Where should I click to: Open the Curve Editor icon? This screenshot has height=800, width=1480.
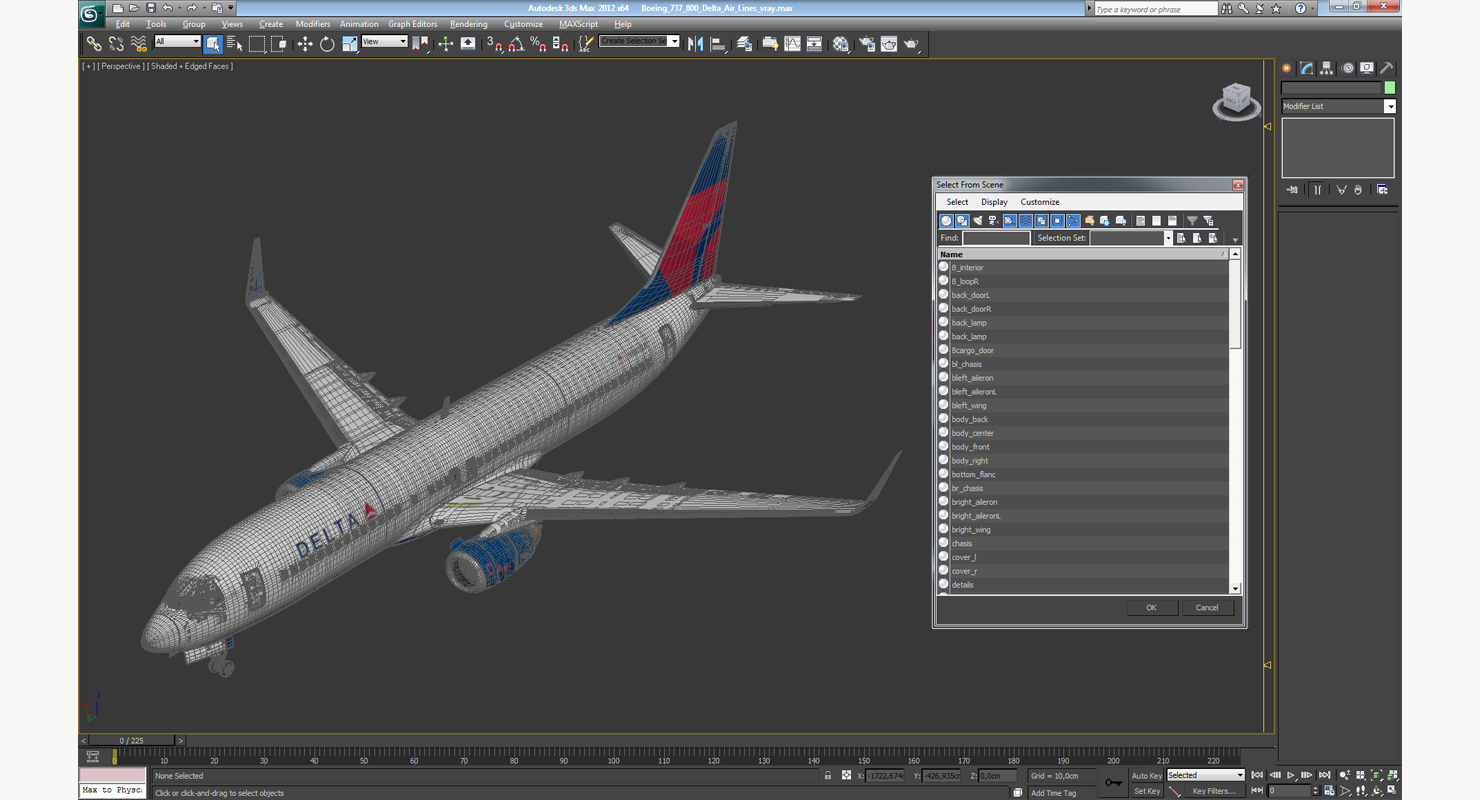[792, 43]
